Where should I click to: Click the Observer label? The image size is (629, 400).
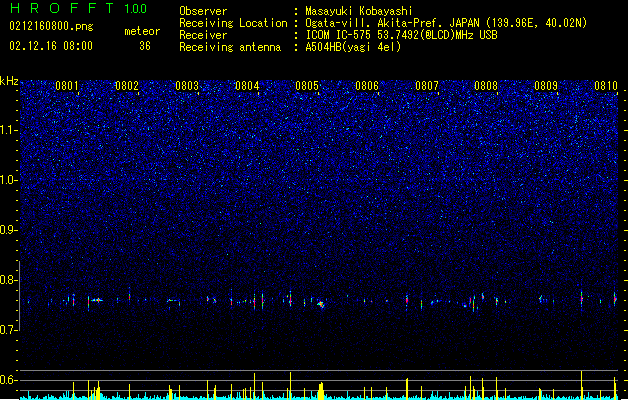(x=203, y=11)
